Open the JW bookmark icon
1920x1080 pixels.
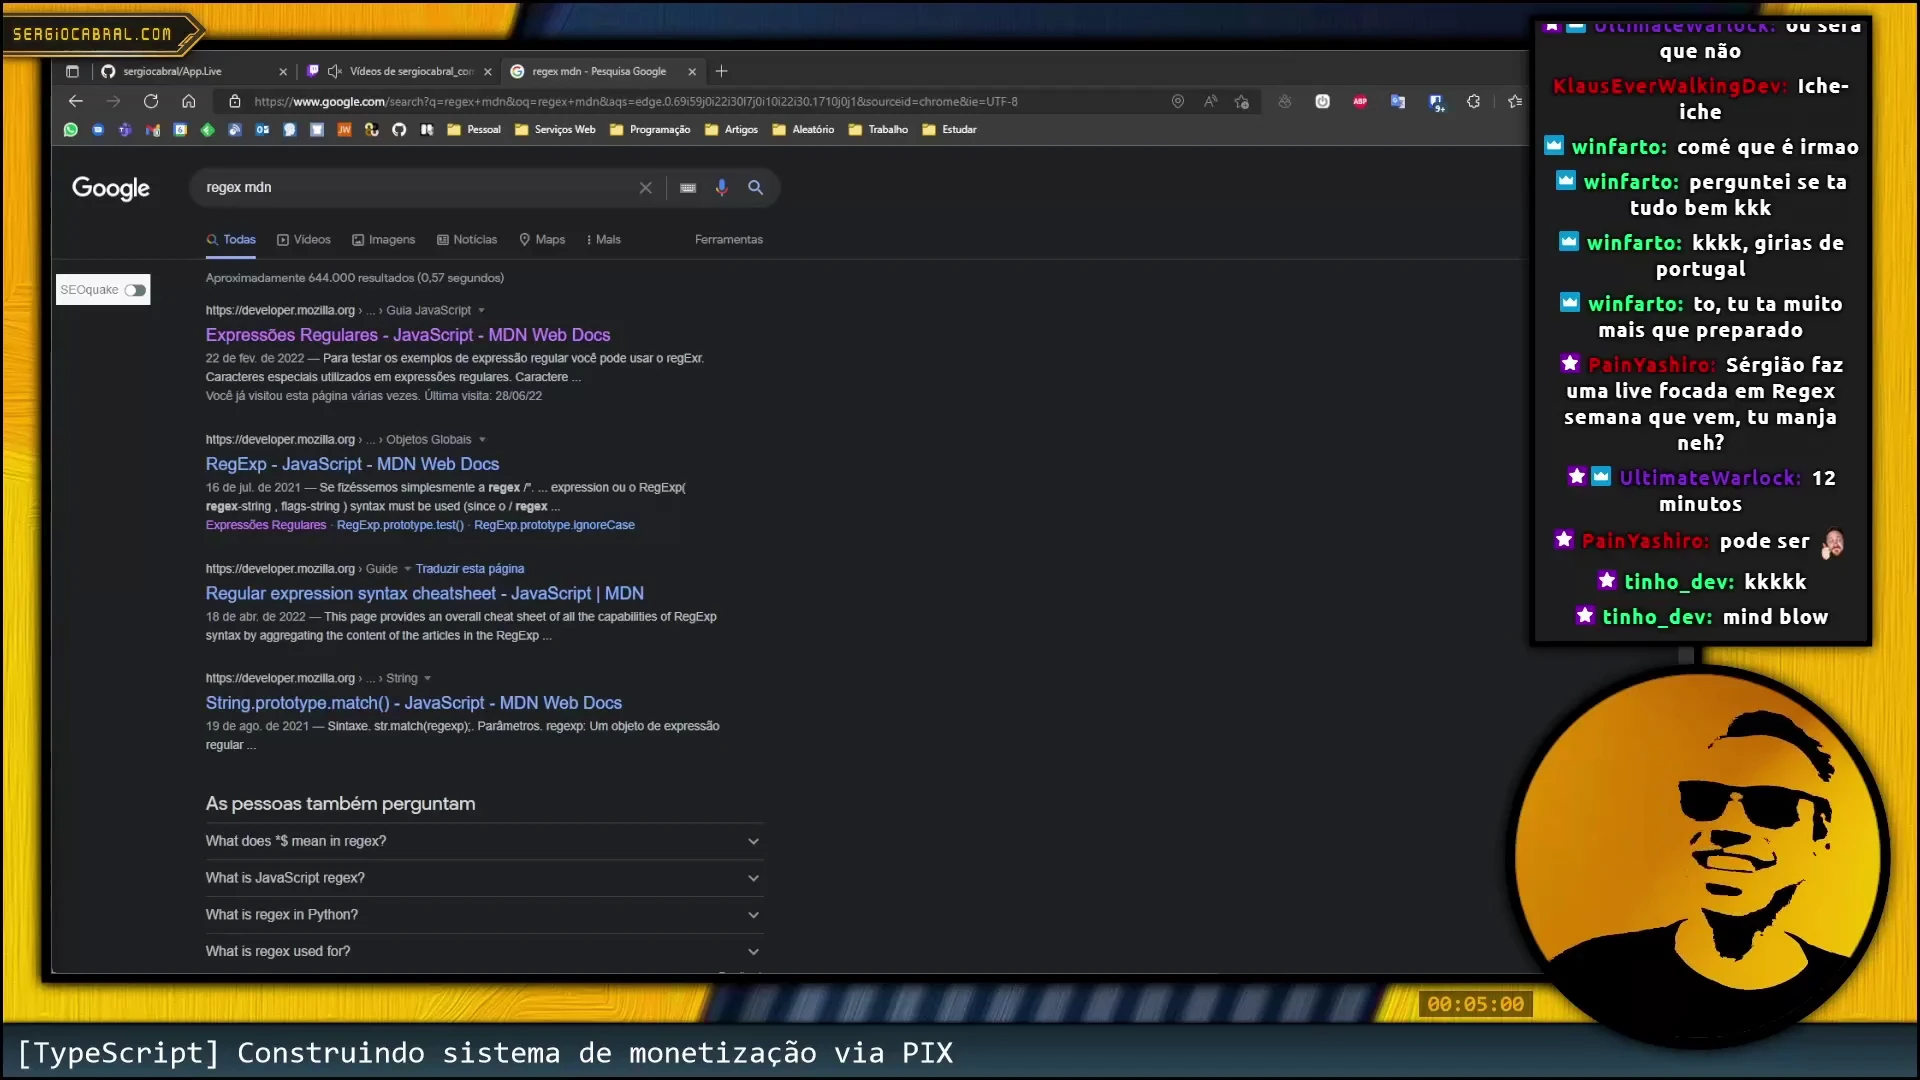coord(344,129)
